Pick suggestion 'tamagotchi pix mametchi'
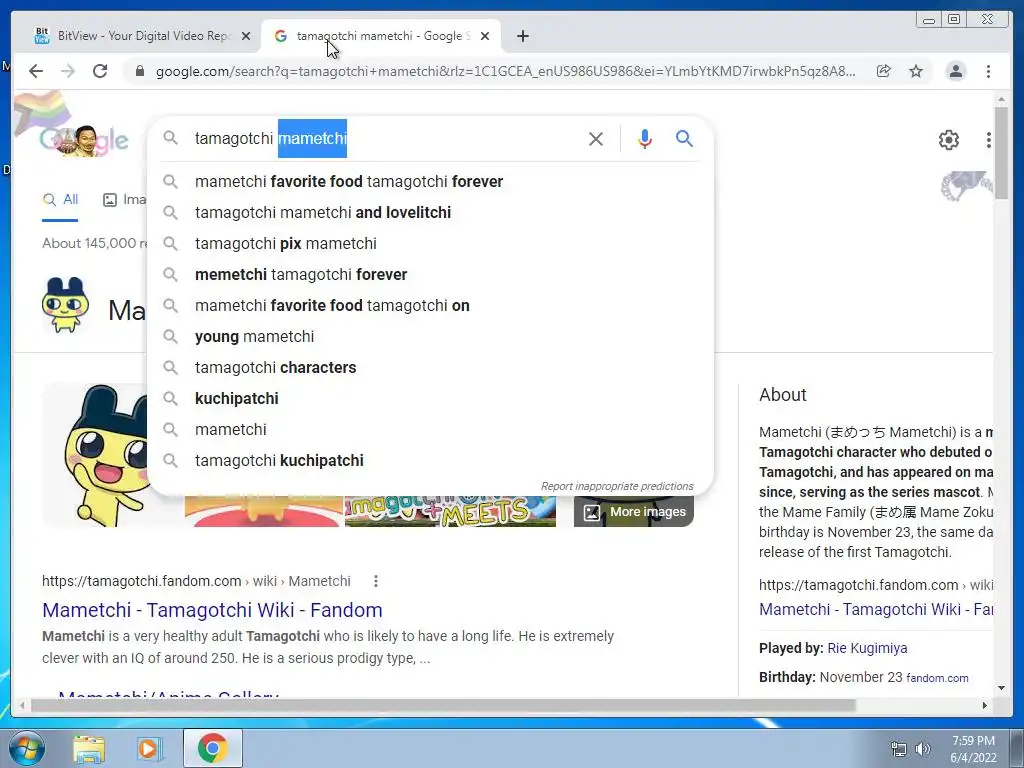This screenshot has width=1024, height=768. (430, 244)
